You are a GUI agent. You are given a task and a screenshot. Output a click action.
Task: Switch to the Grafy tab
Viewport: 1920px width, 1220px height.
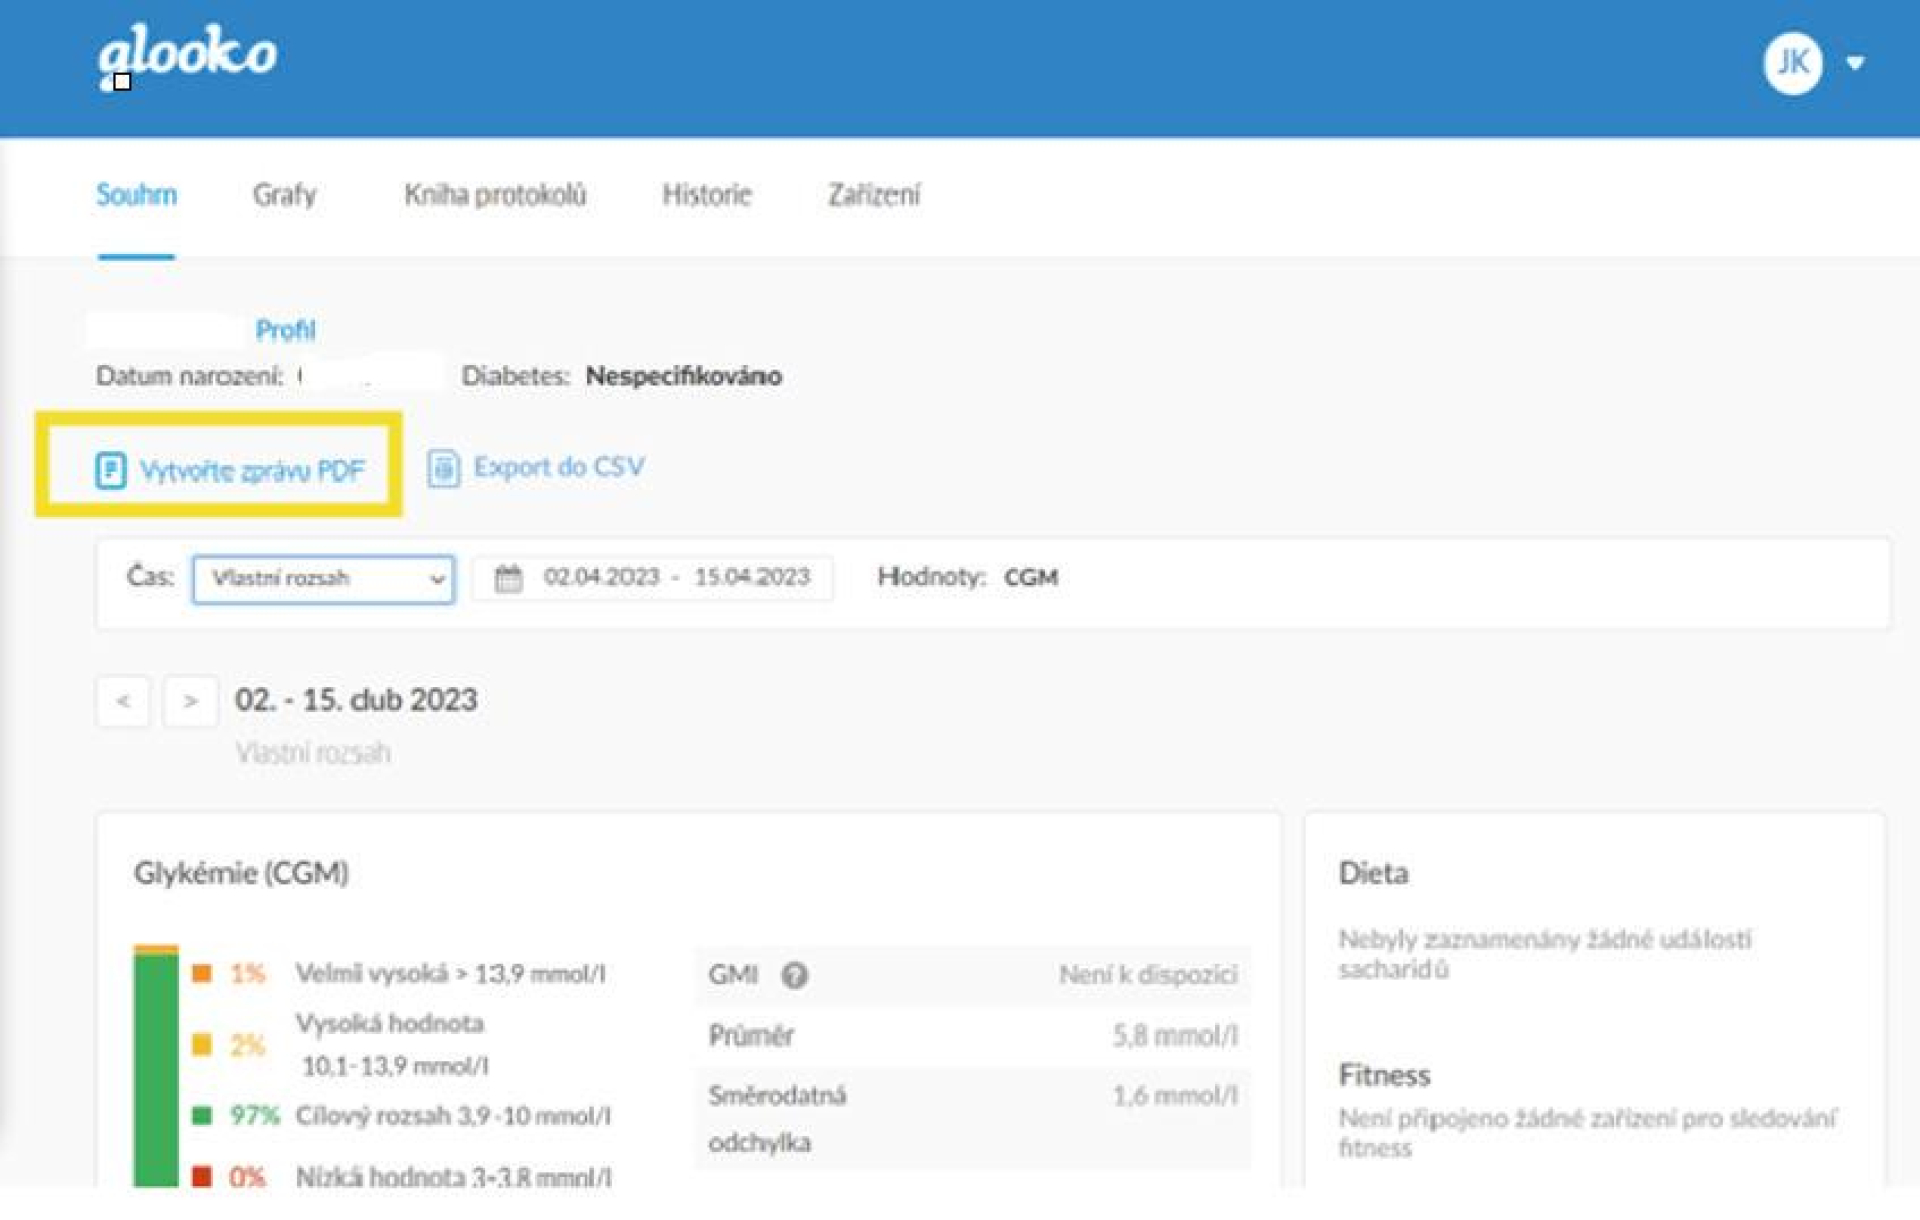pos(284,194)
